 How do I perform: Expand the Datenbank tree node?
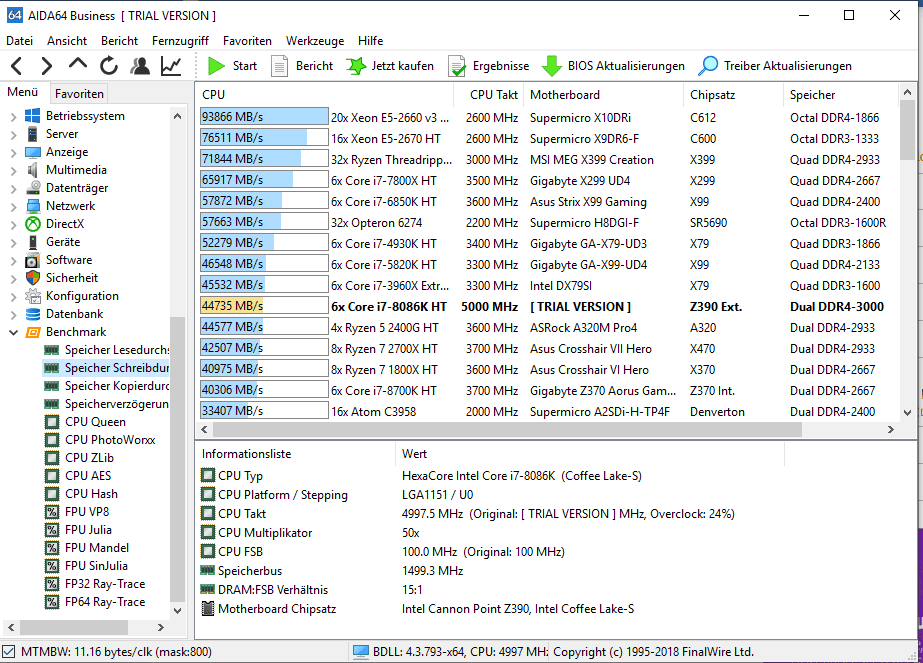tap(14, 314)
